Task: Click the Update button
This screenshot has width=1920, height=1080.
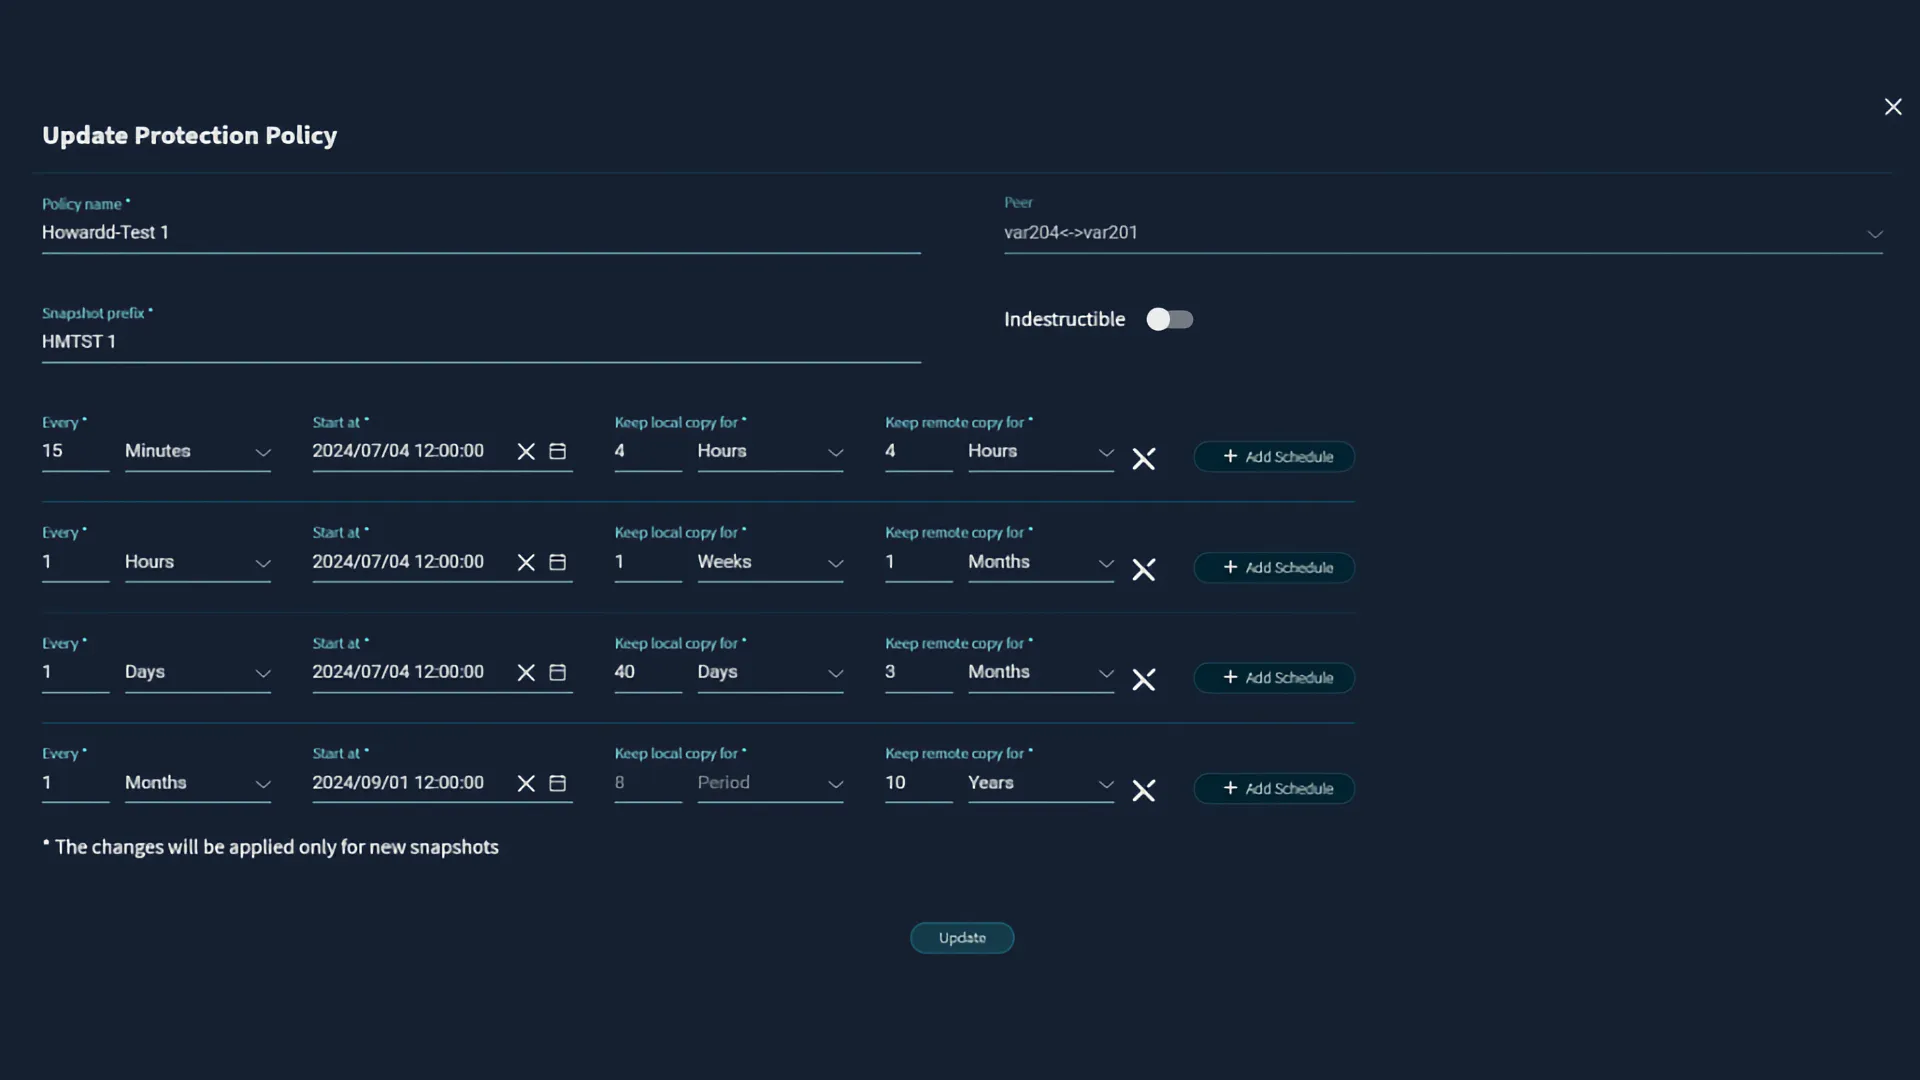Action: [x=961, y=938]
